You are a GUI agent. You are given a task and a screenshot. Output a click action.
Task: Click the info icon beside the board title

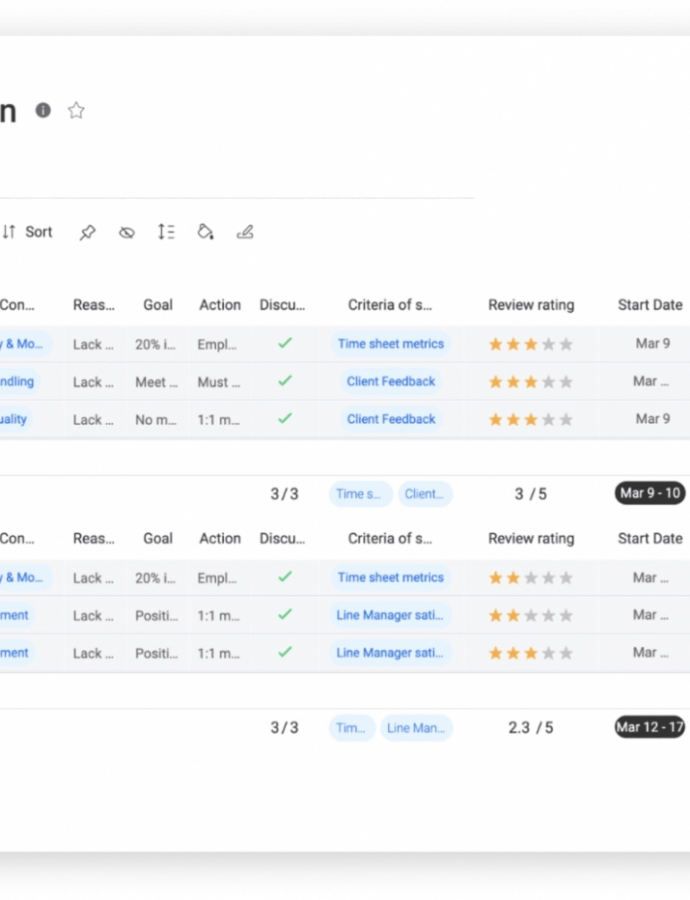pyautogui.click(x=43, y=110)
